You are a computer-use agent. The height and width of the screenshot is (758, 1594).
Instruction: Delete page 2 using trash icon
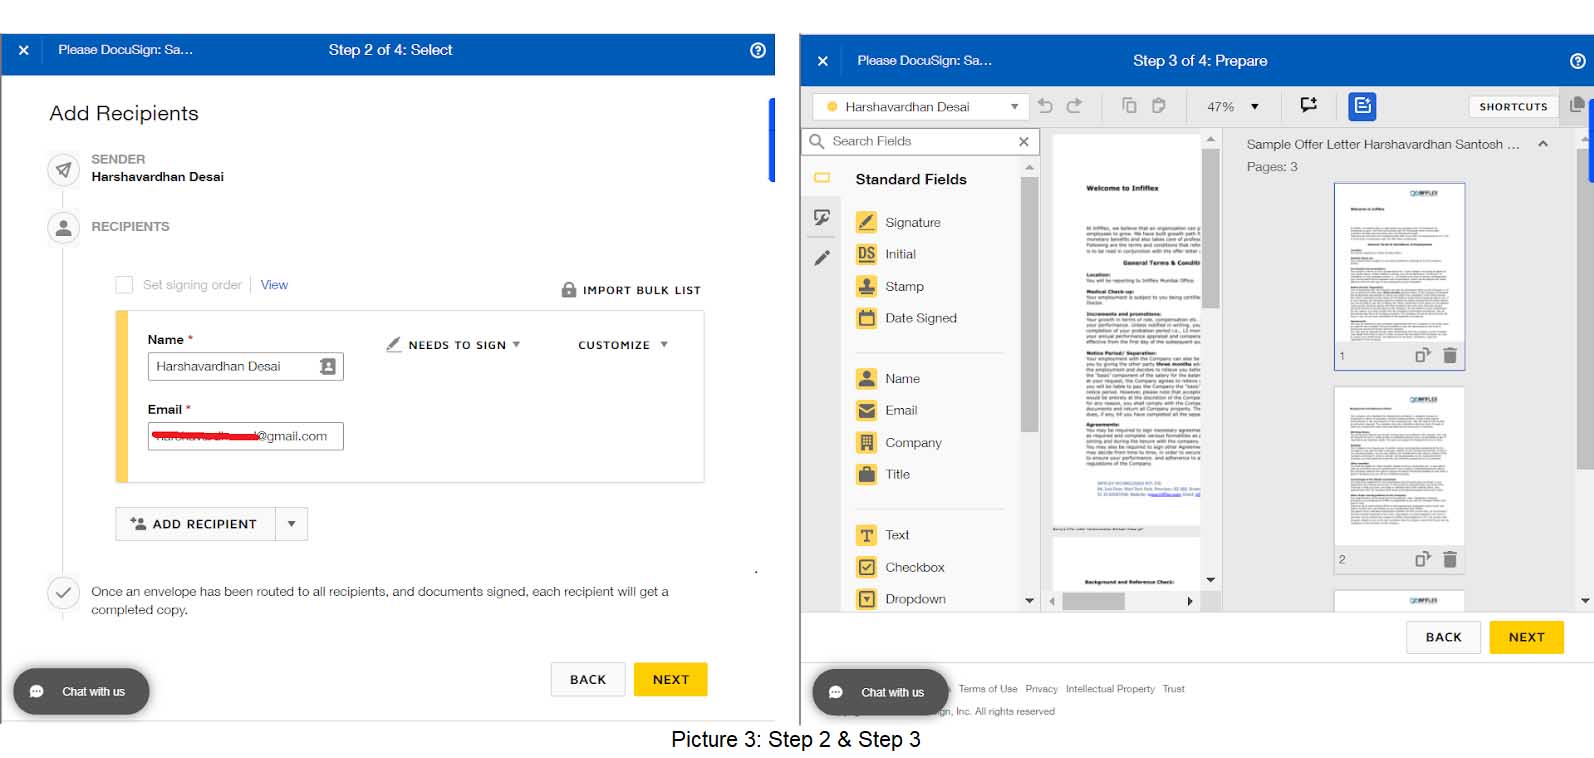[x=1450, y=559]
